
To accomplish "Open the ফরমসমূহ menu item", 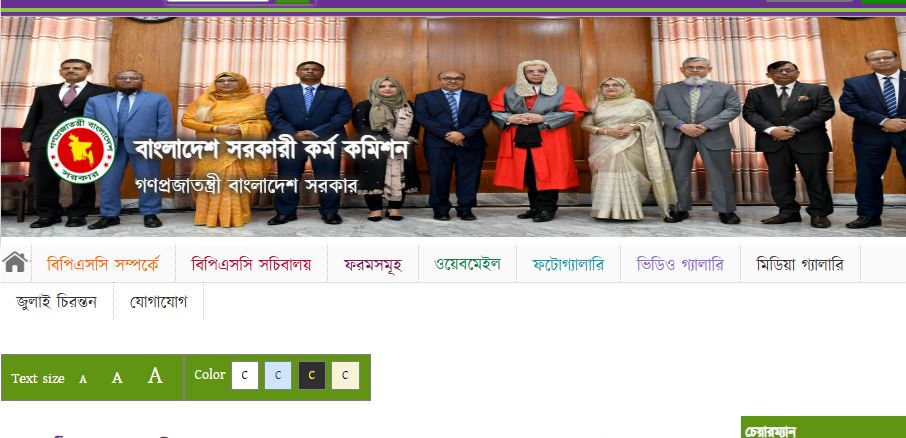I will click(x=373, y=264).
